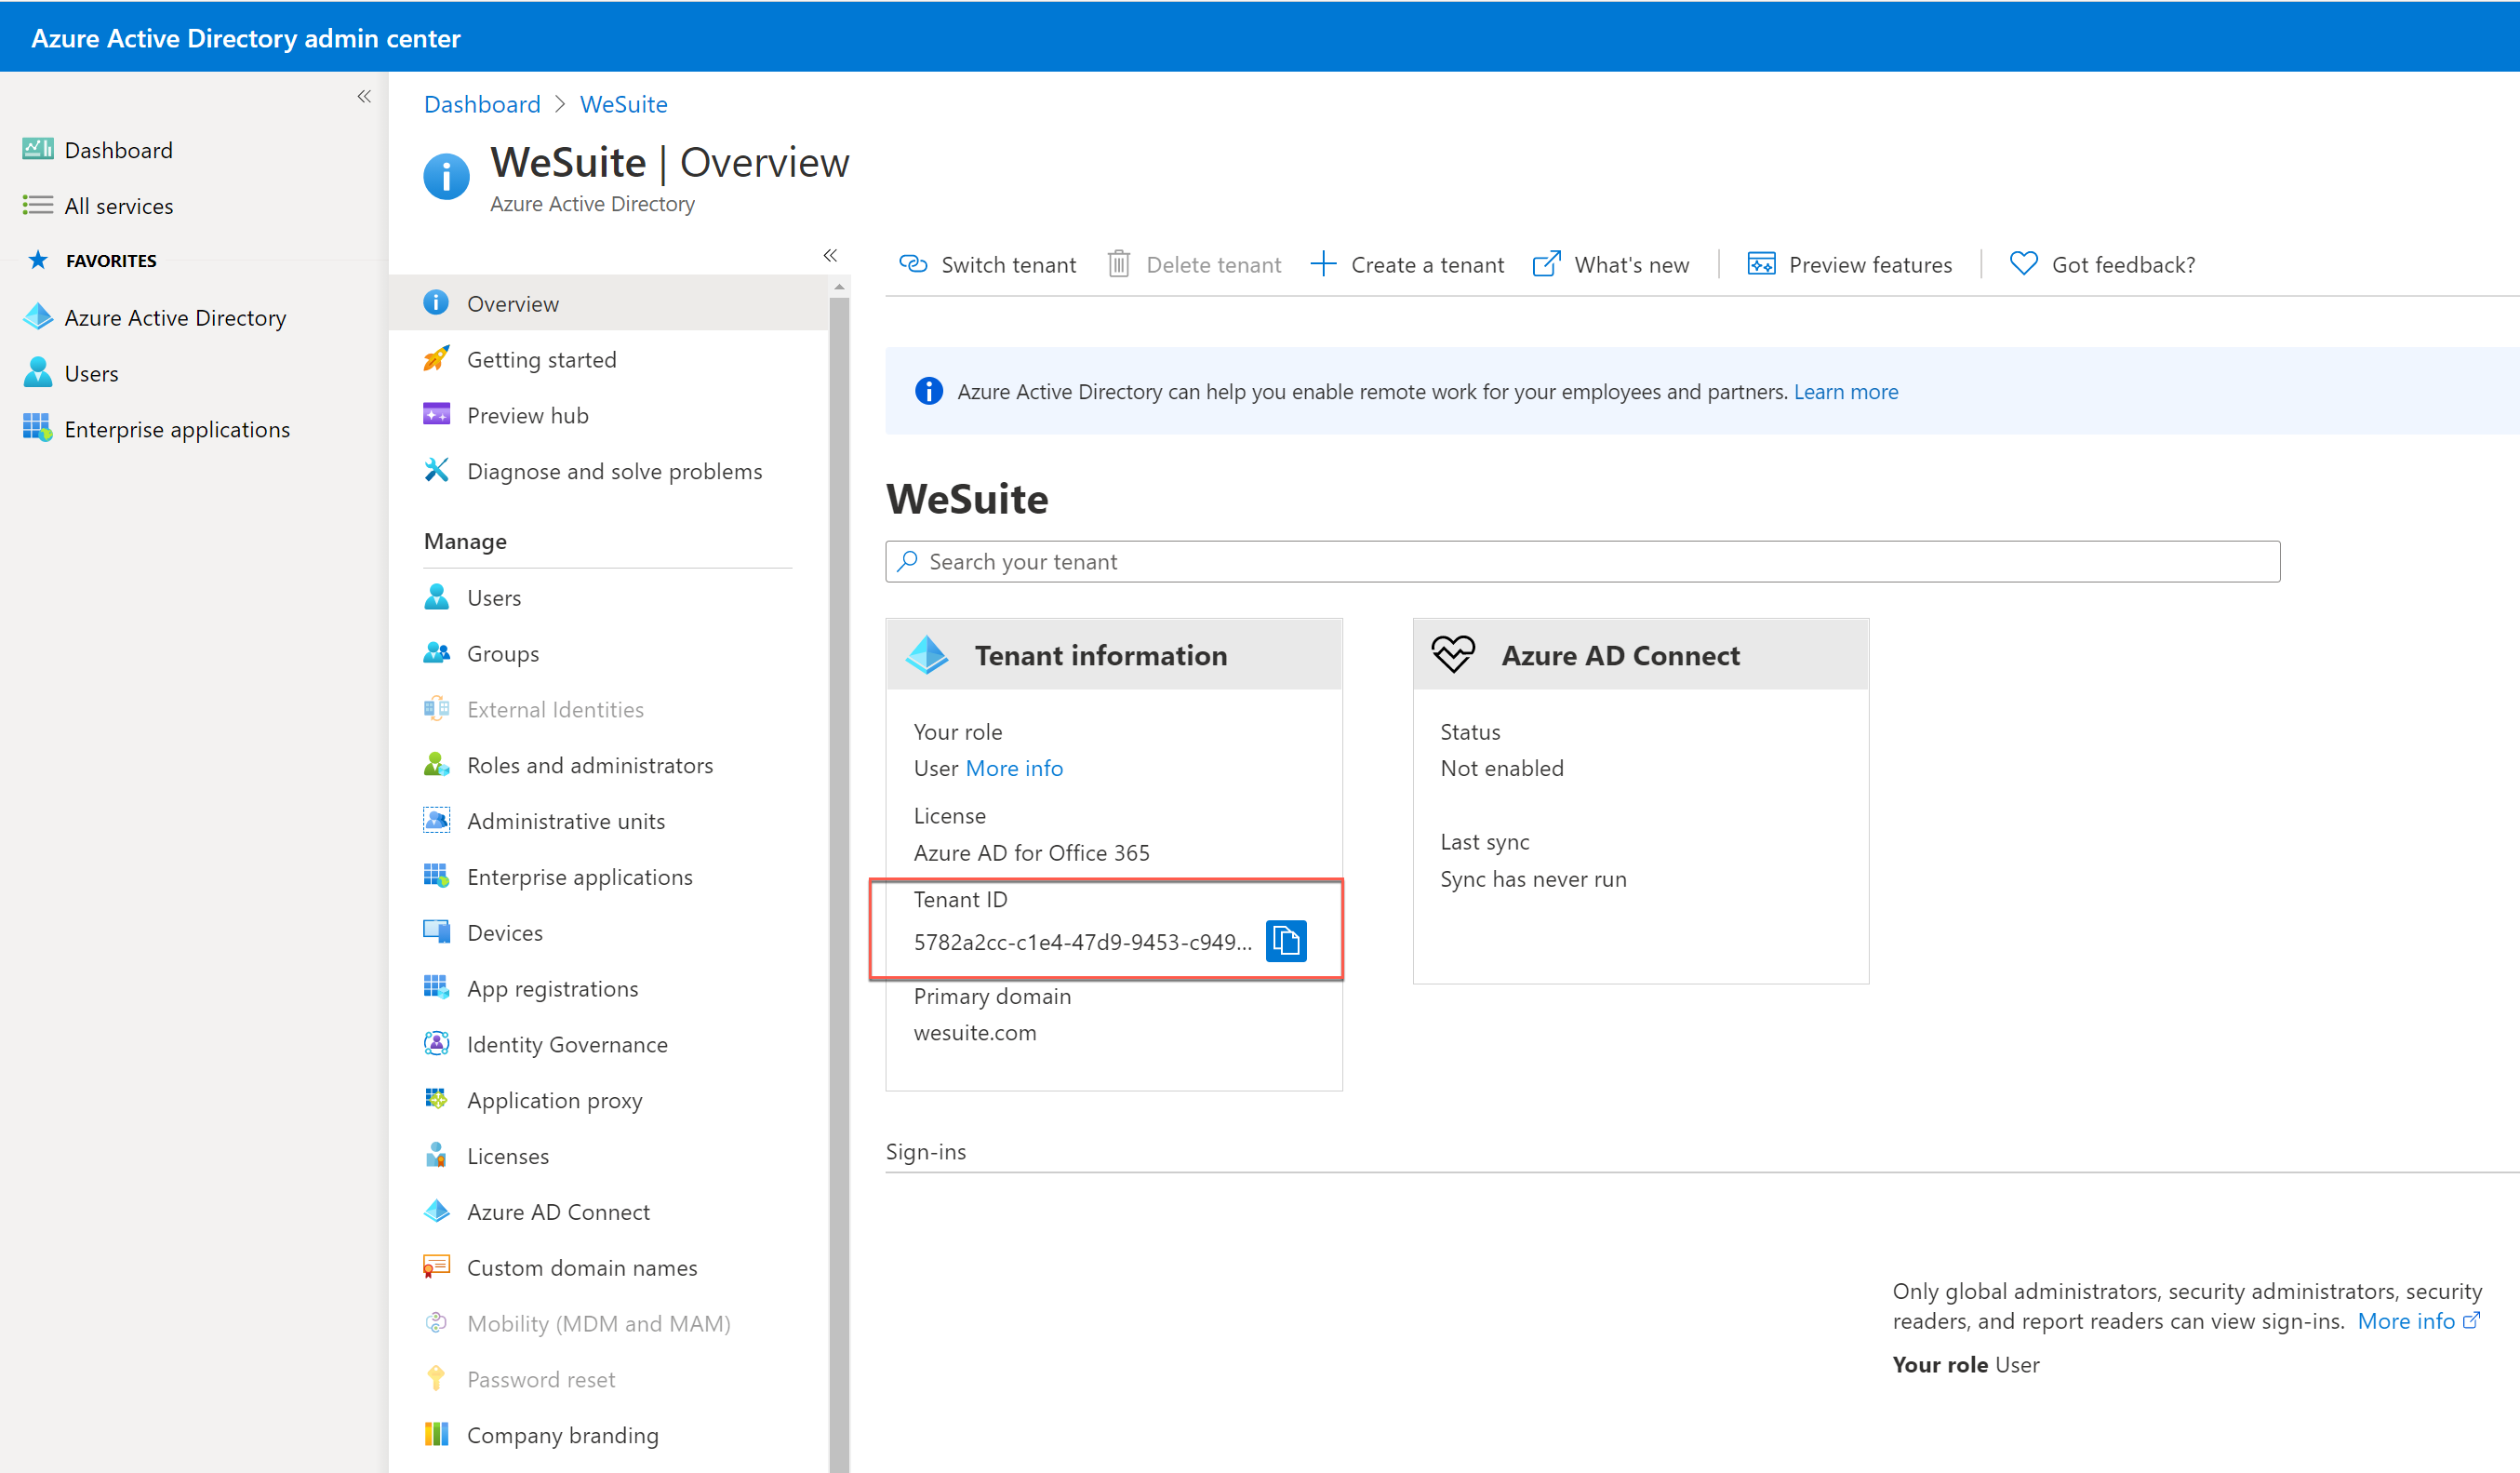
Task: Open Preview features
Action: click(1849, 264)
